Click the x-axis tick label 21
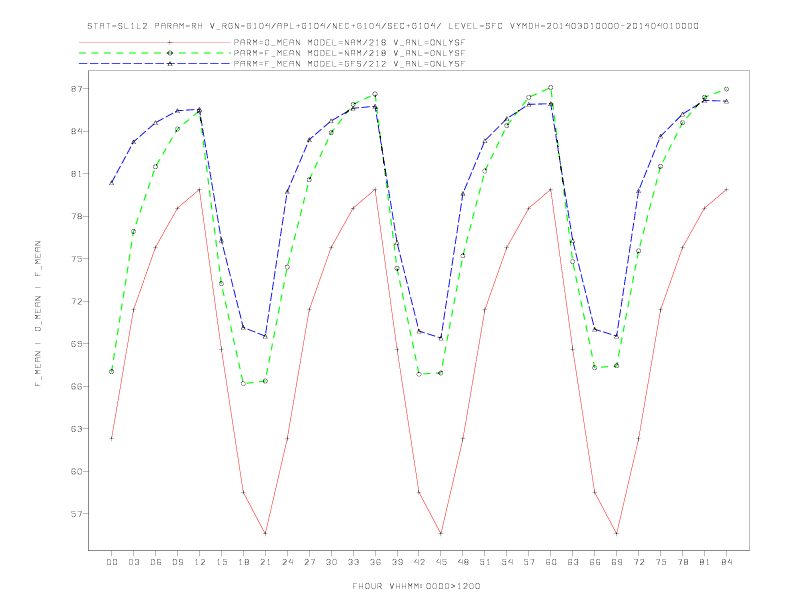792x612 pixels. click(265, 562)
